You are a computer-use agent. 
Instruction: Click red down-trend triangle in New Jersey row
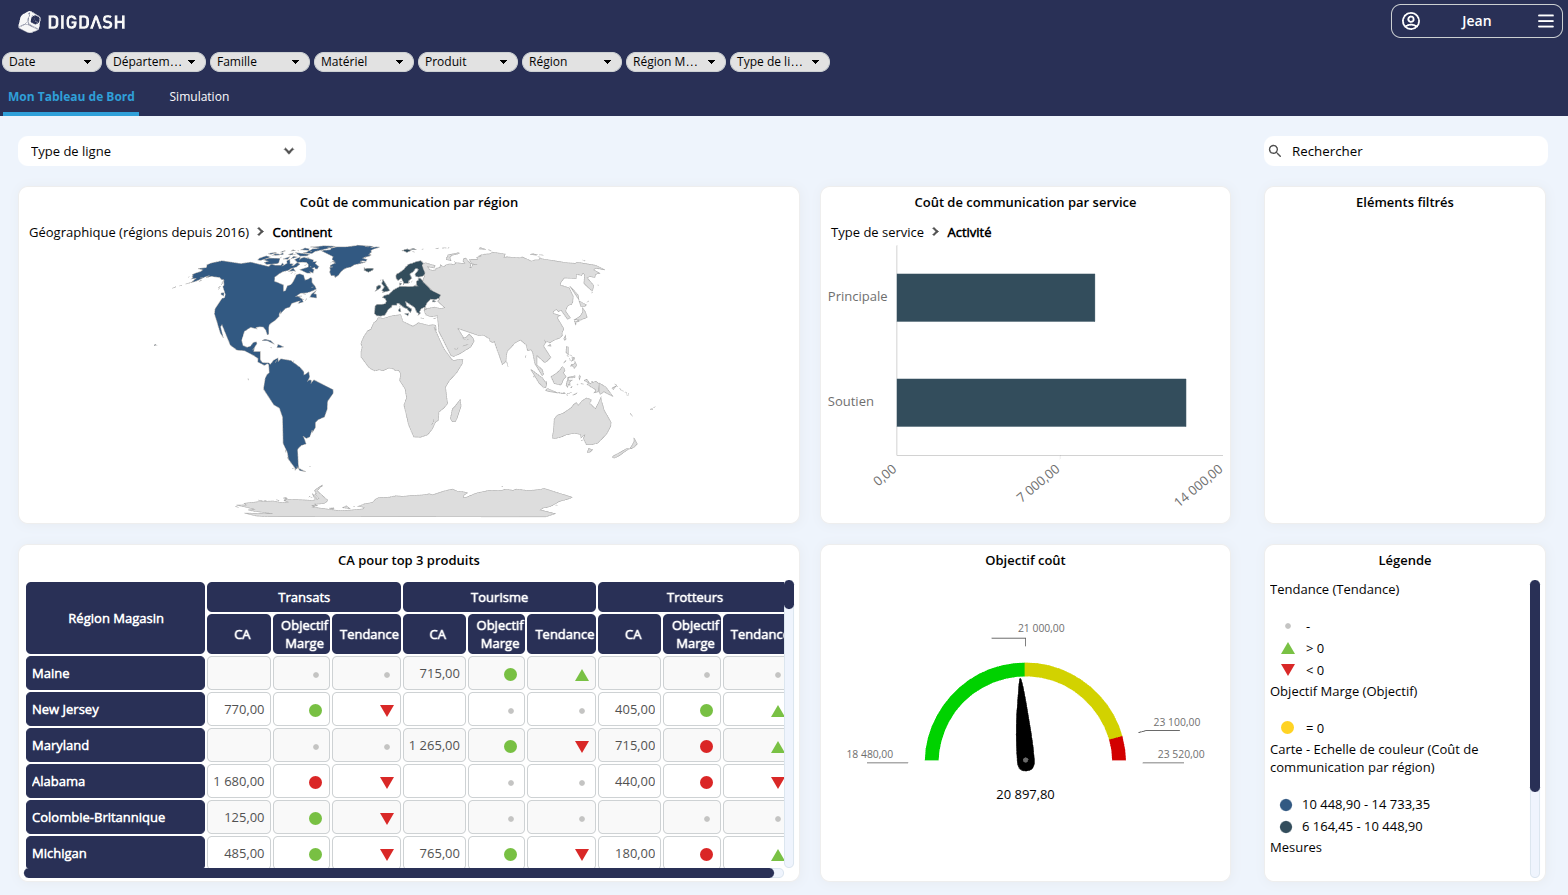pos(387,711)
